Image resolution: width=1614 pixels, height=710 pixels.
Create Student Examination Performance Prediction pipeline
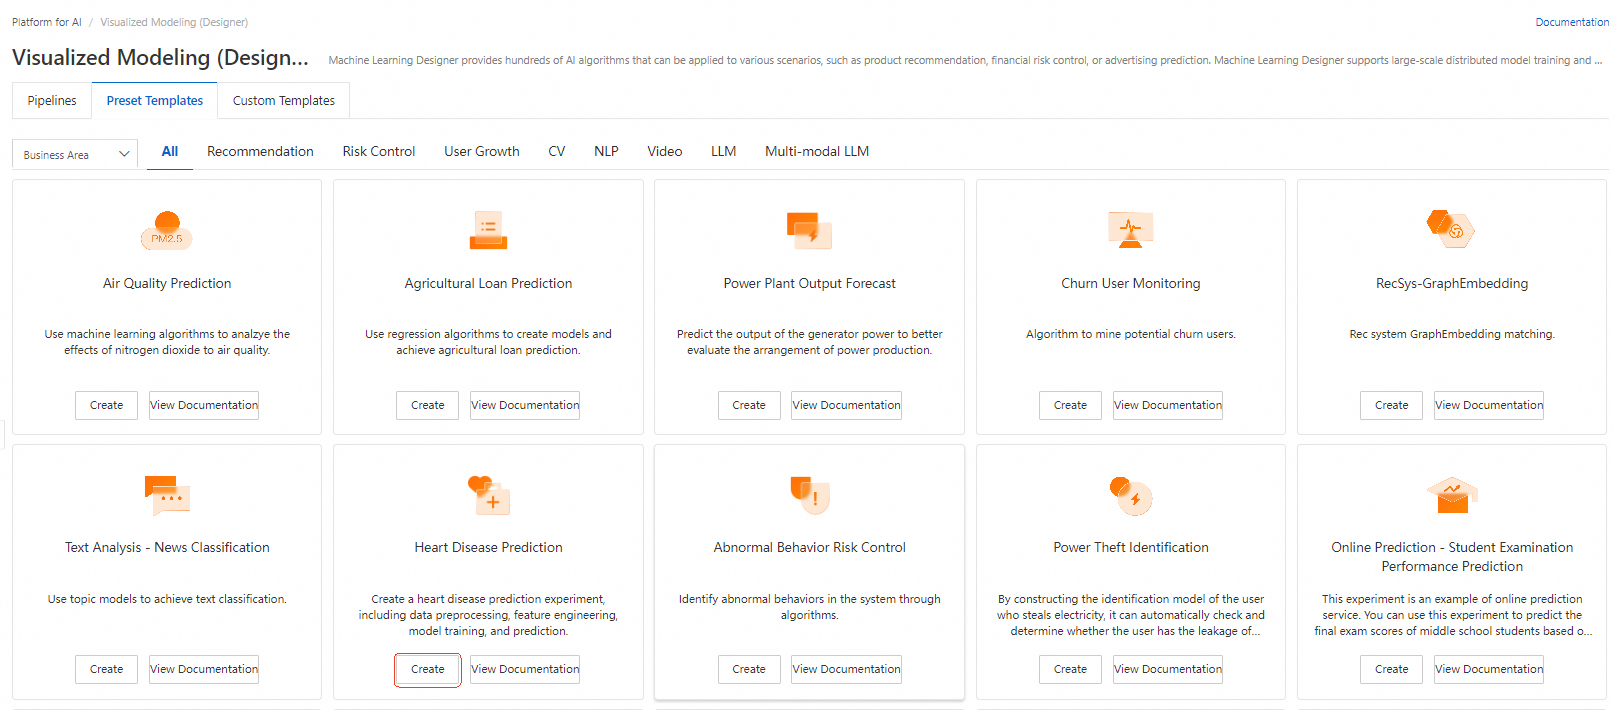click(1392, 669)
